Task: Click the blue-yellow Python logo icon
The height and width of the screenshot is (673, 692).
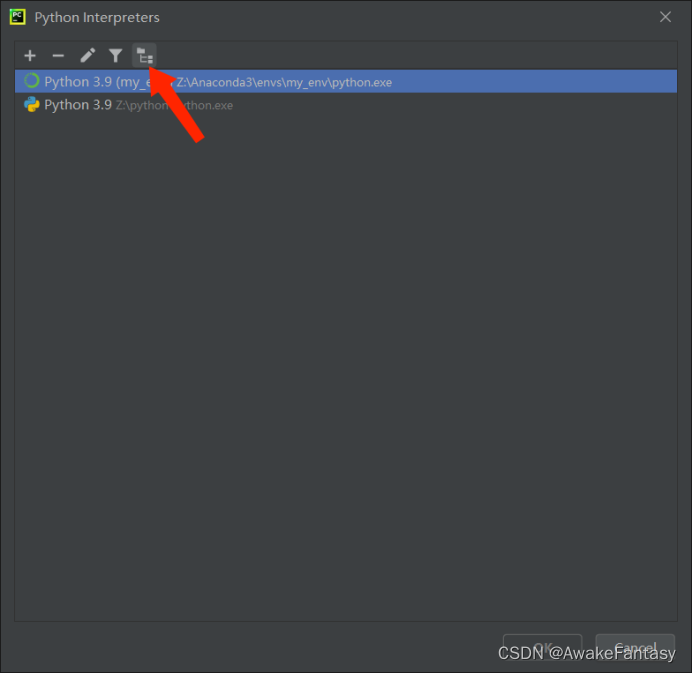Action: tap(32, 105)
